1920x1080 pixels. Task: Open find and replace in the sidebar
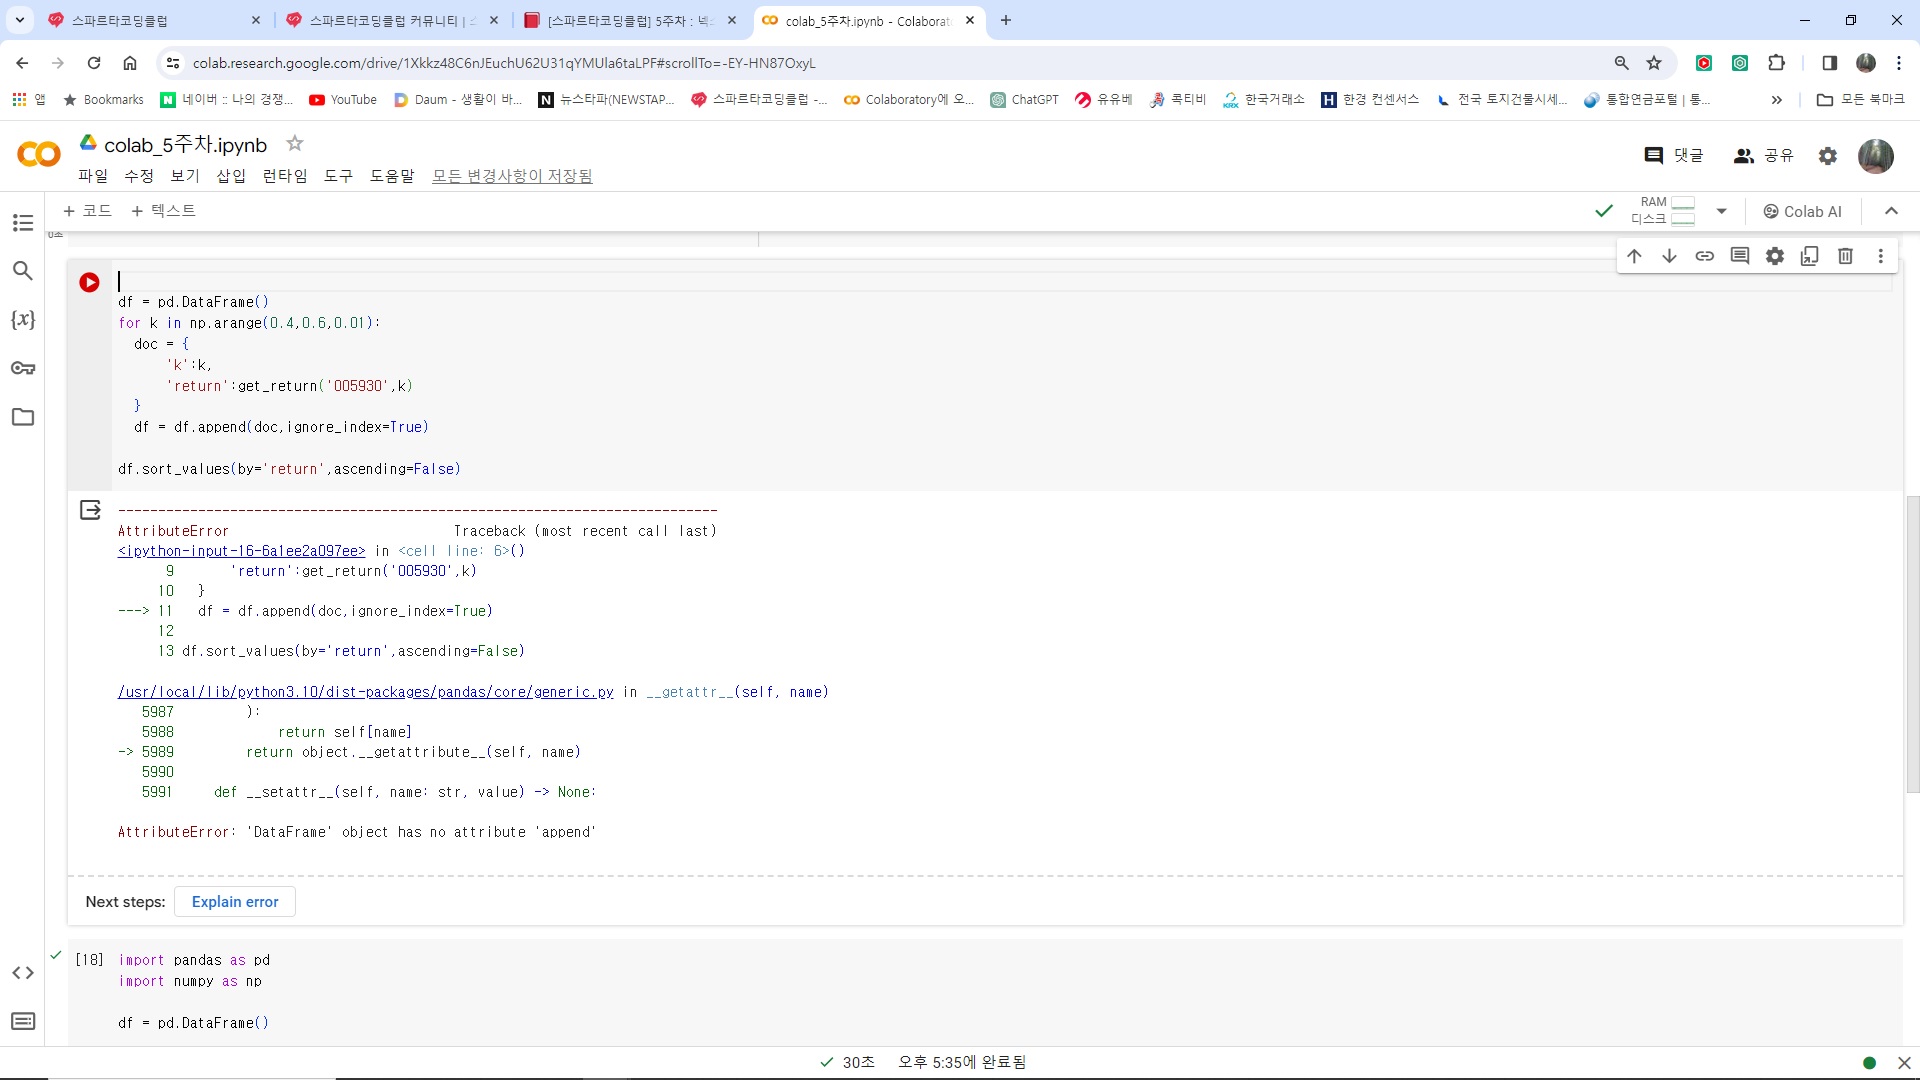(23, 271)
